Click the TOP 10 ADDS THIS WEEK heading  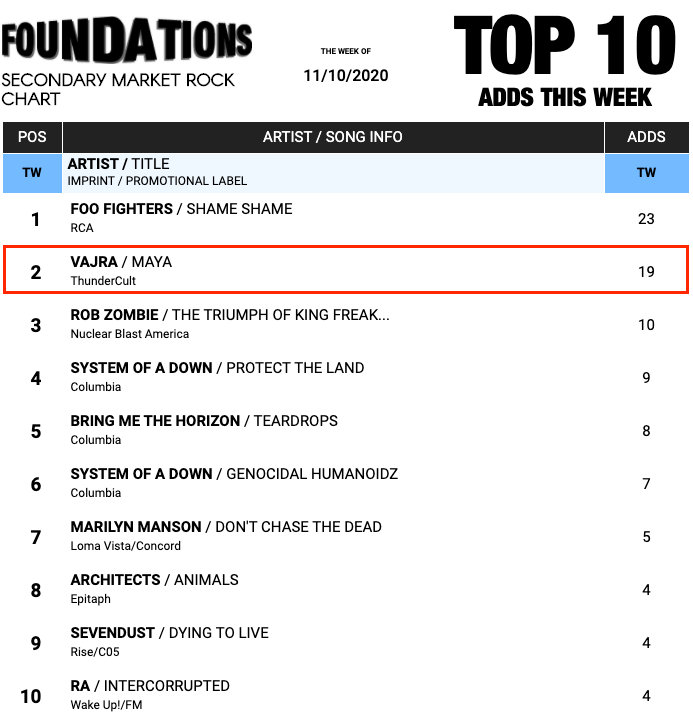(x=565, y=62)
